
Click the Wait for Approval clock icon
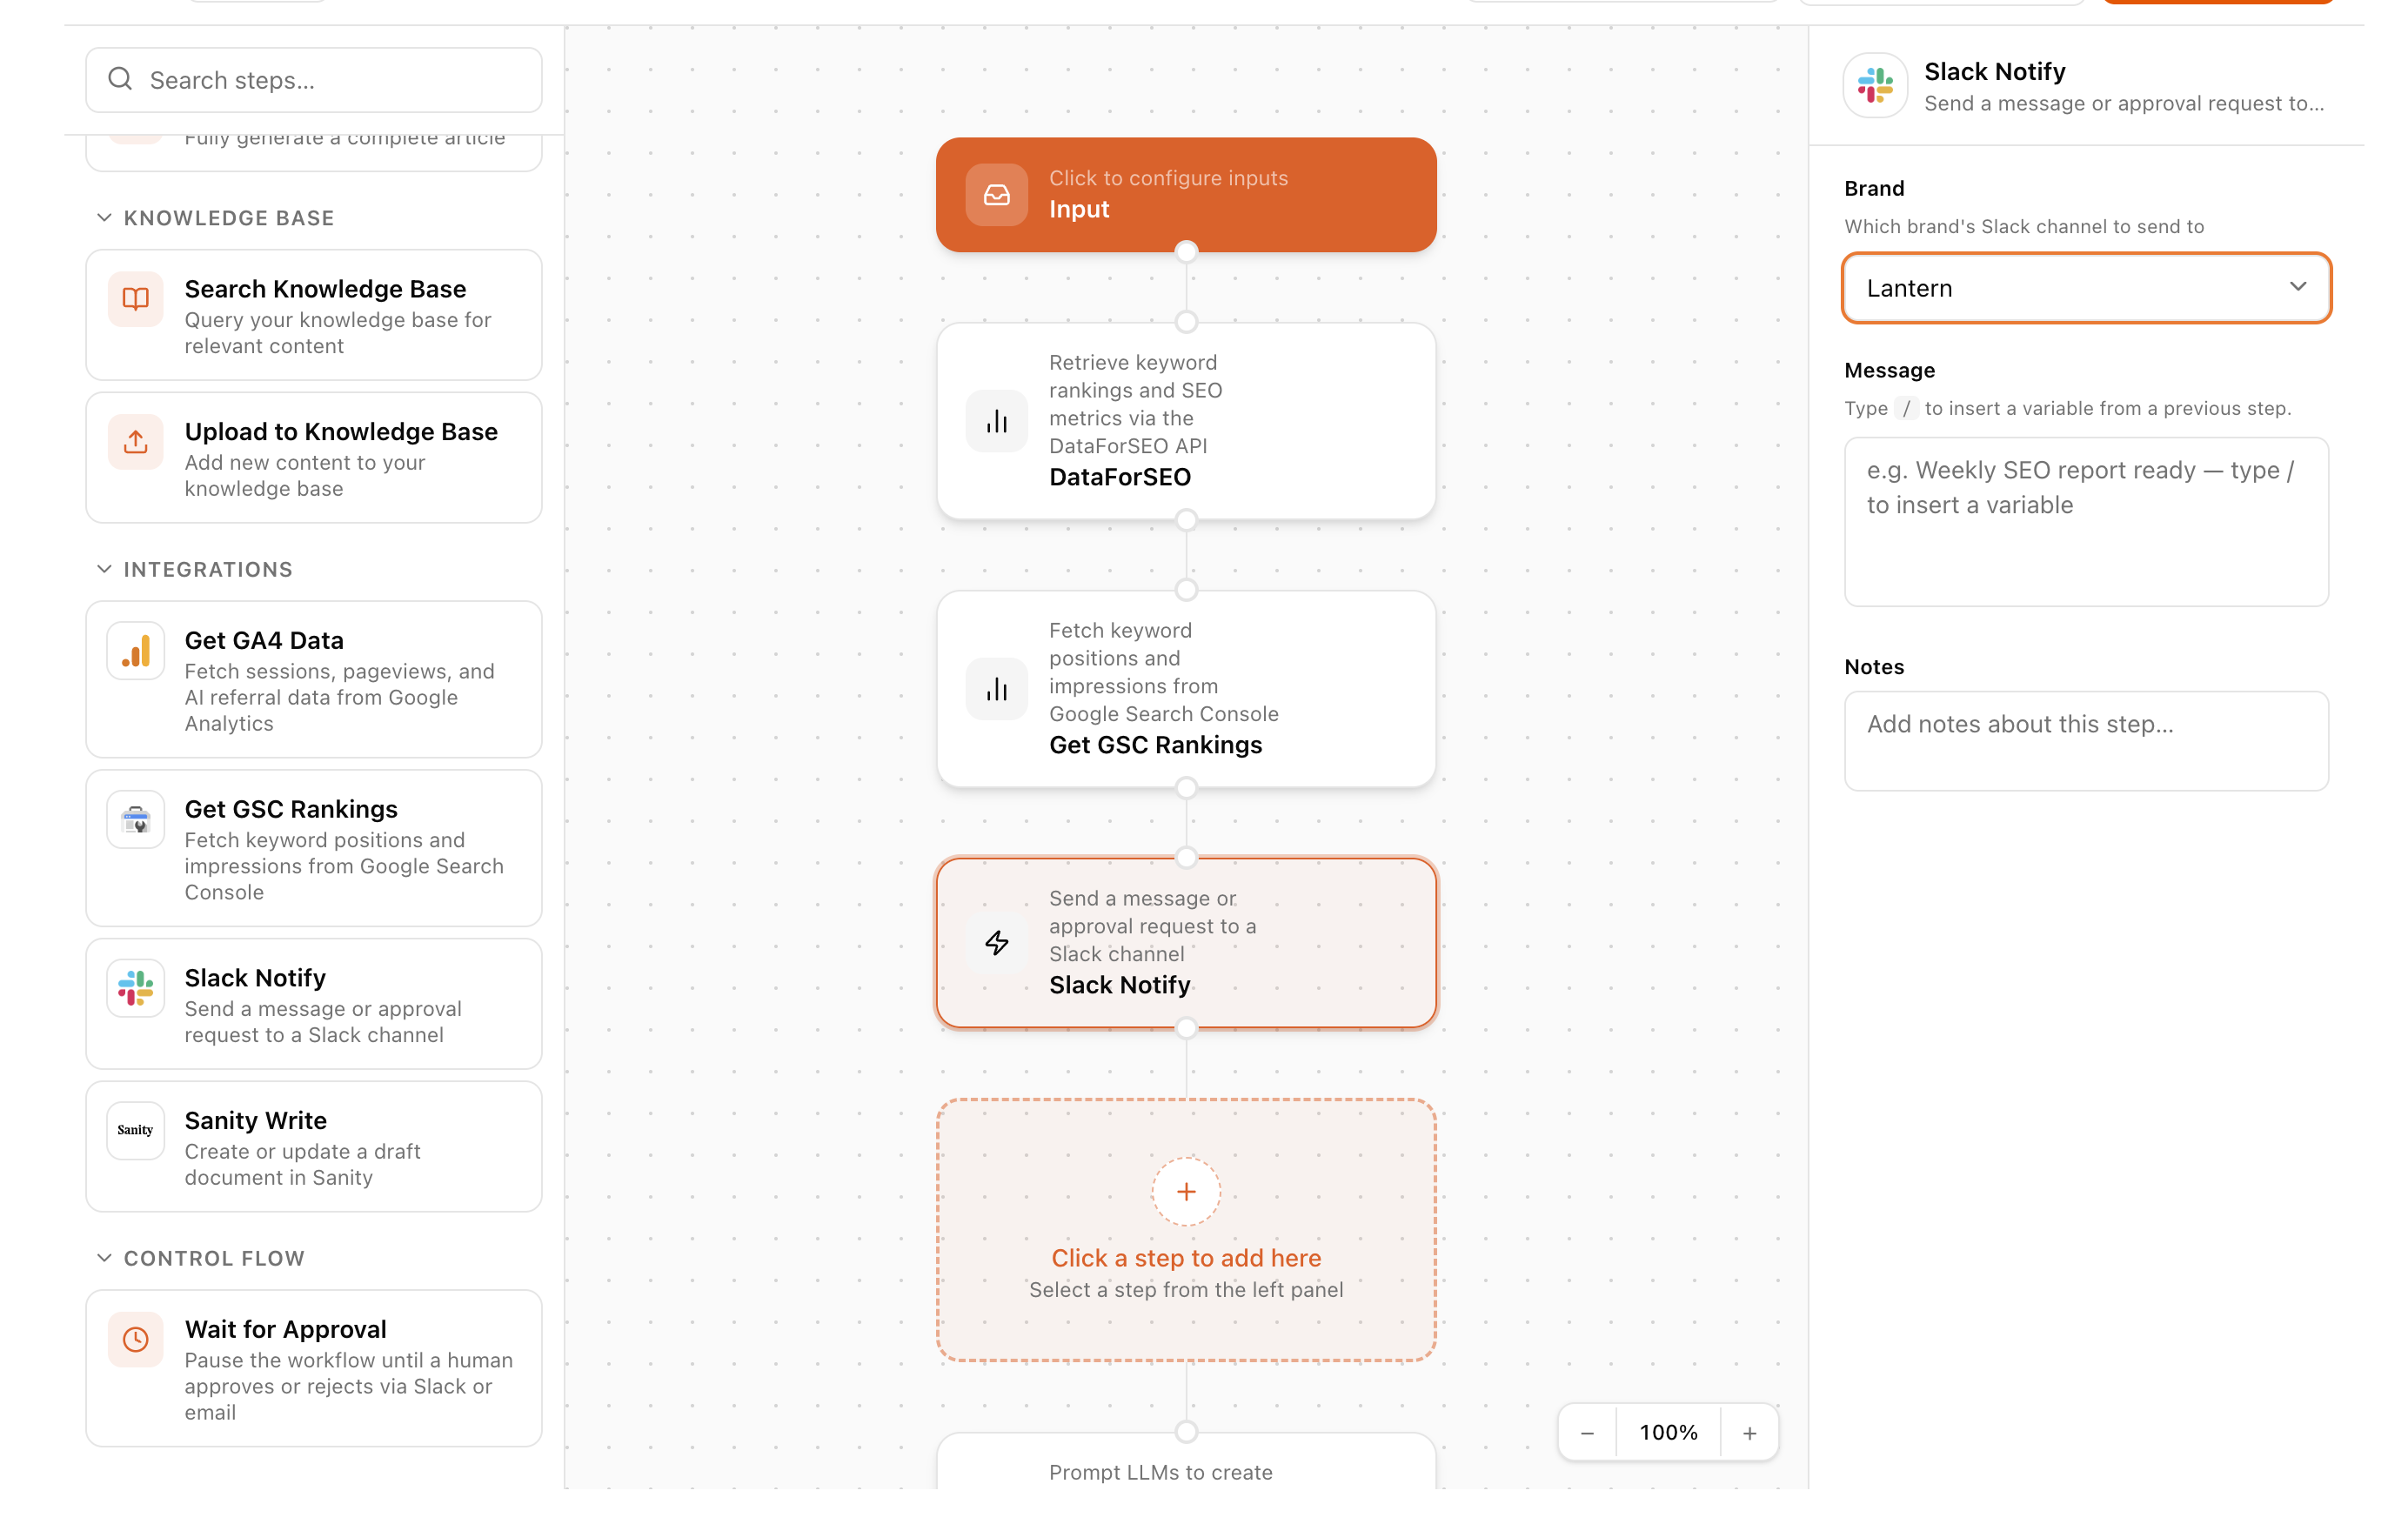click(135, 1339)
